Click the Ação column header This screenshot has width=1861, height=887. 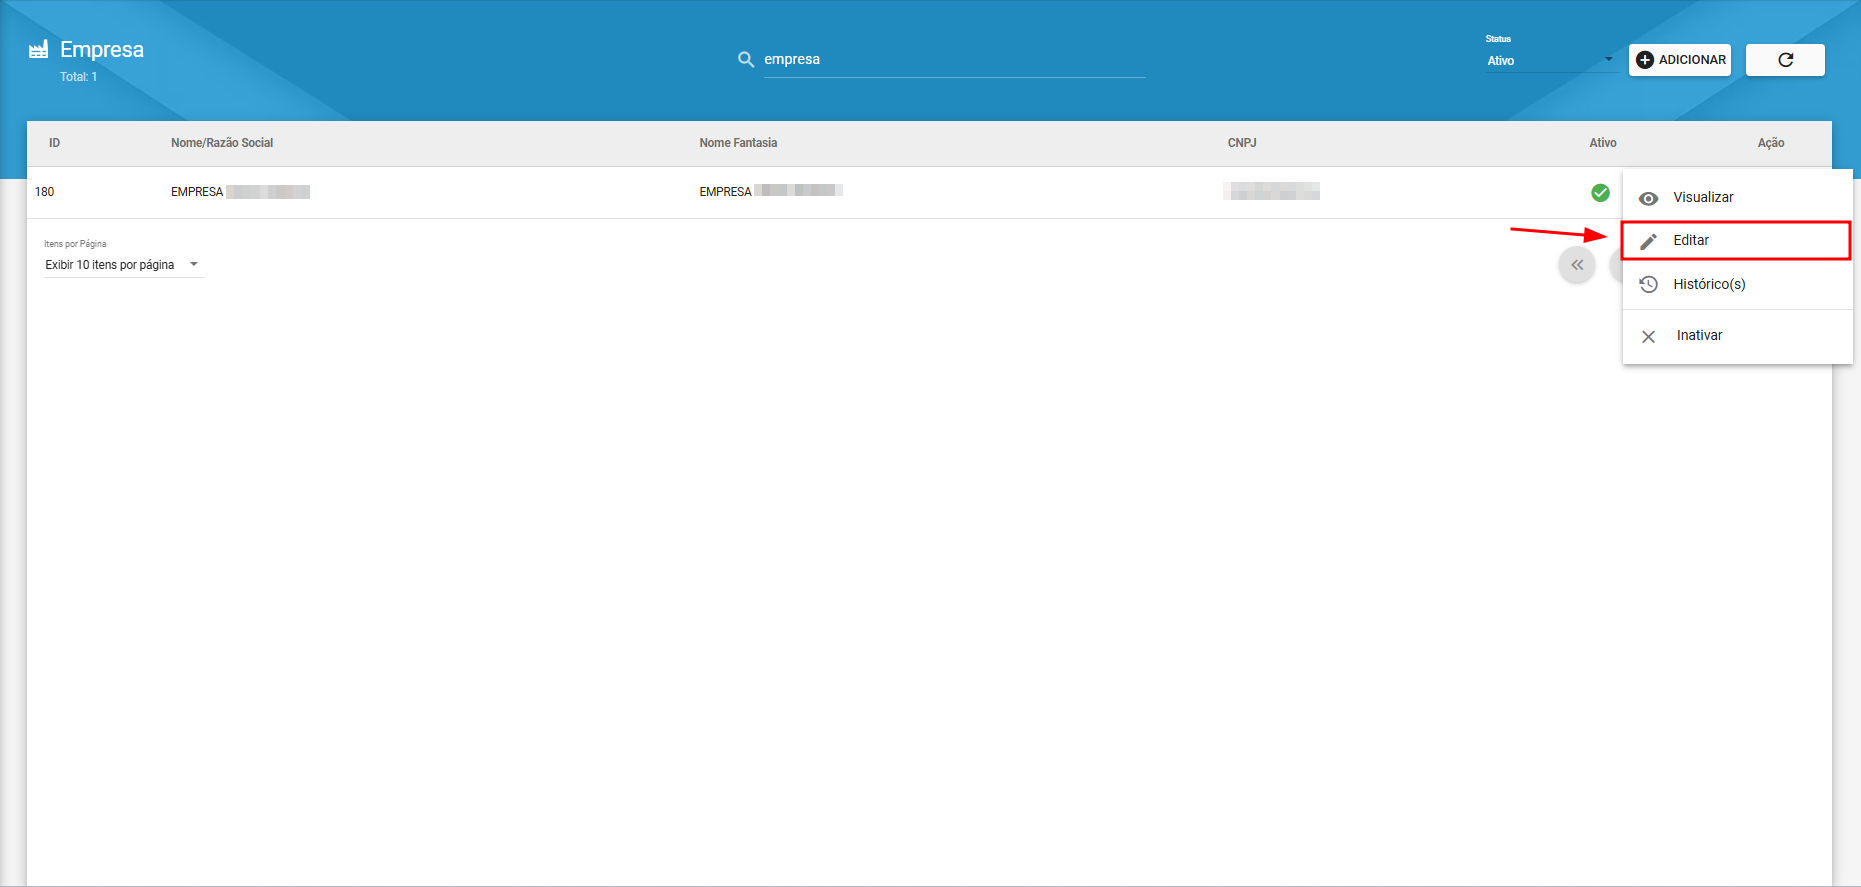click(x=1771, y=143)
